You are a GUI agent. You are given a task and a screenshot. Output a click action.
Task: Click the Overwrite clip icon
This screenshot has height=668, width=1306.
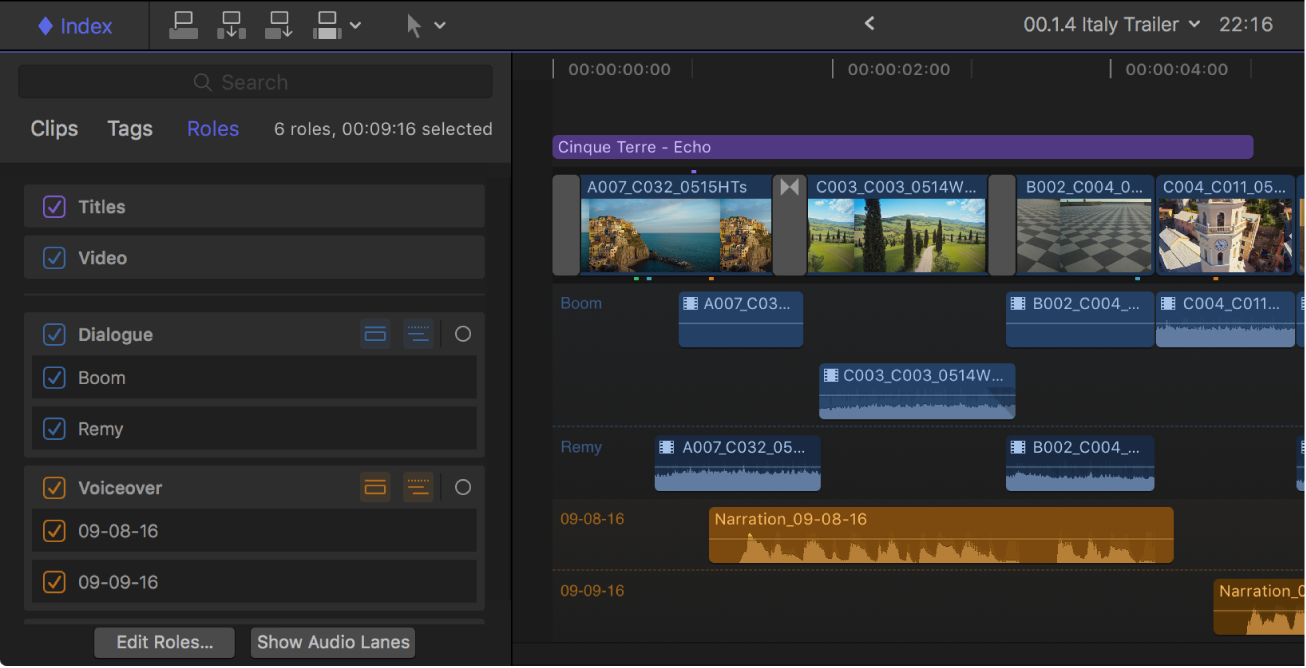point(327,24)
